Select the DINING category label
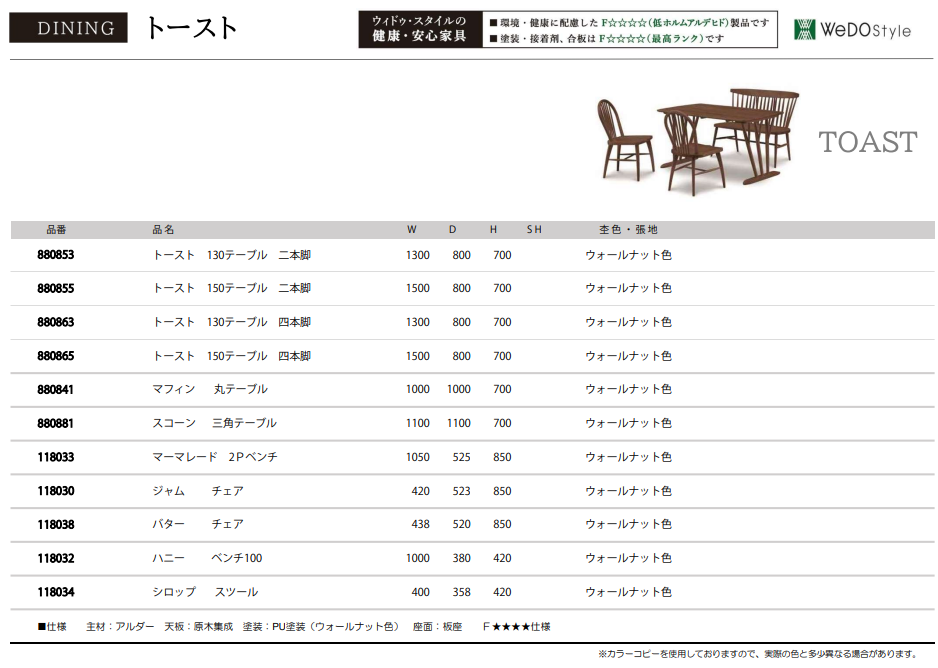The height and width of the screenshot is (668, 938). (68, 28)
